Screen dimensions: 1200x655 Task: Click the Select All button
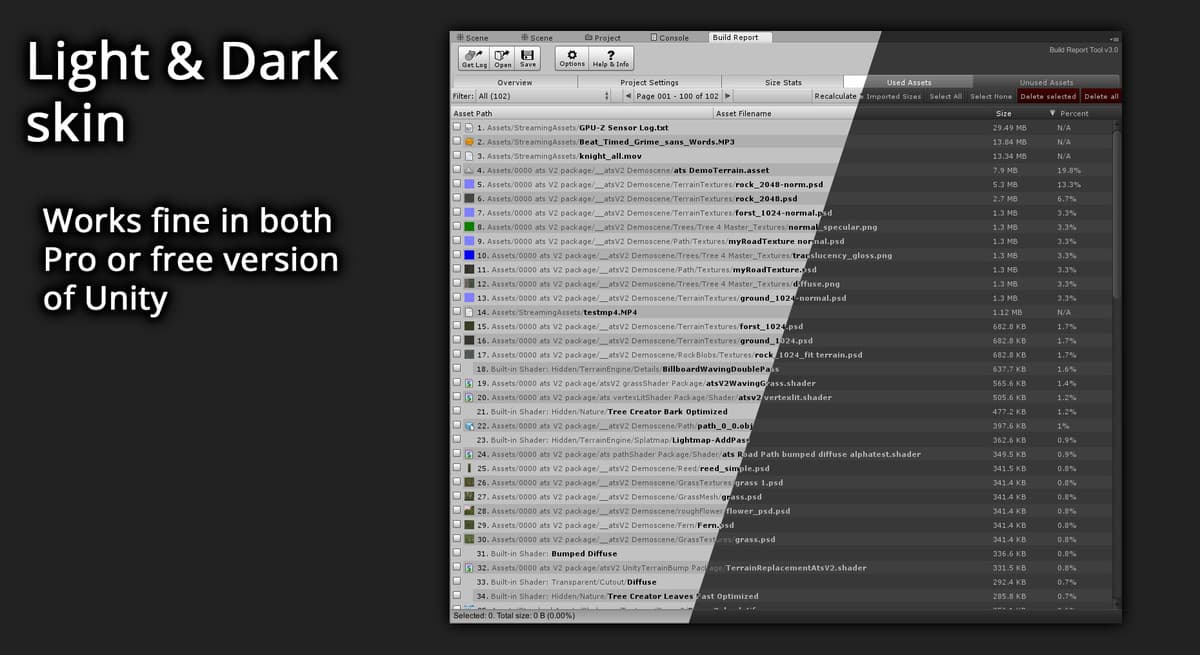(945, 96)
